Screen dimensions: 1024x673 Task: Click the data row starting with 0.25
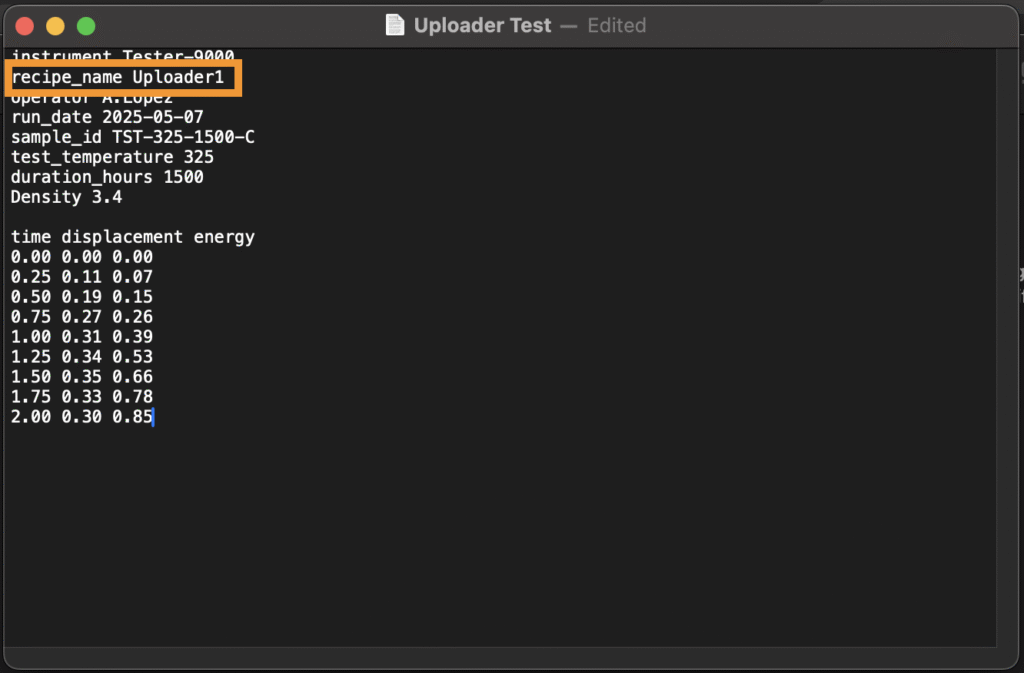81,277
